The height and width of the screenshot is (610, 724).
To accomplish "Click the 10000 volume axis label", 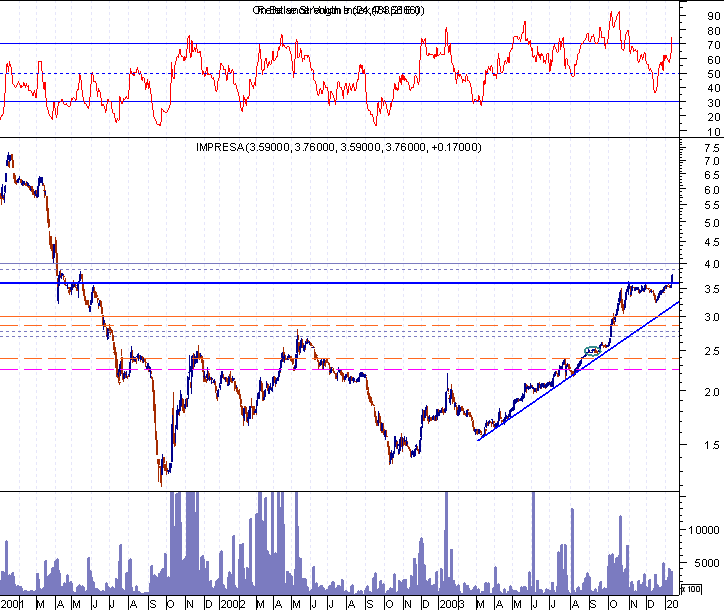I will point(703,530).
